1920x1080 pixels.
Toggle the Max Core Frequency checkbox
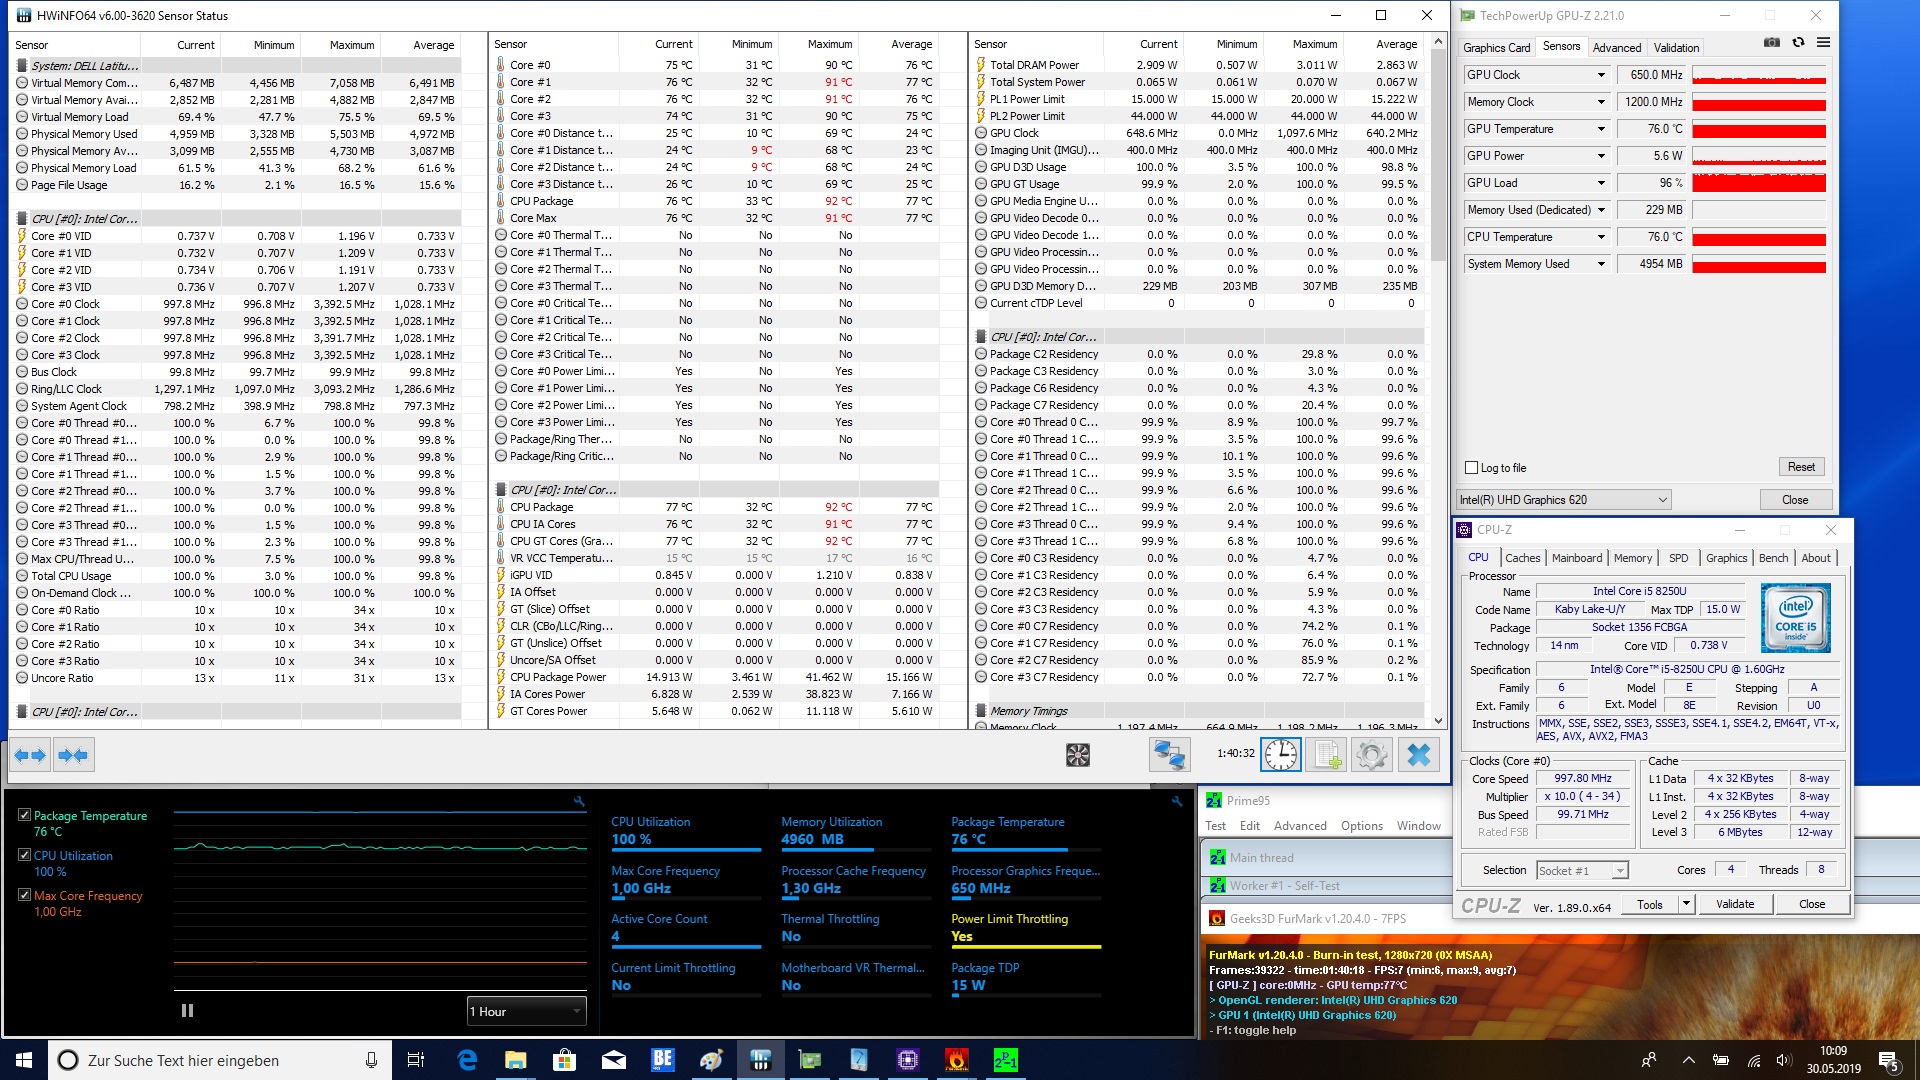25,895
